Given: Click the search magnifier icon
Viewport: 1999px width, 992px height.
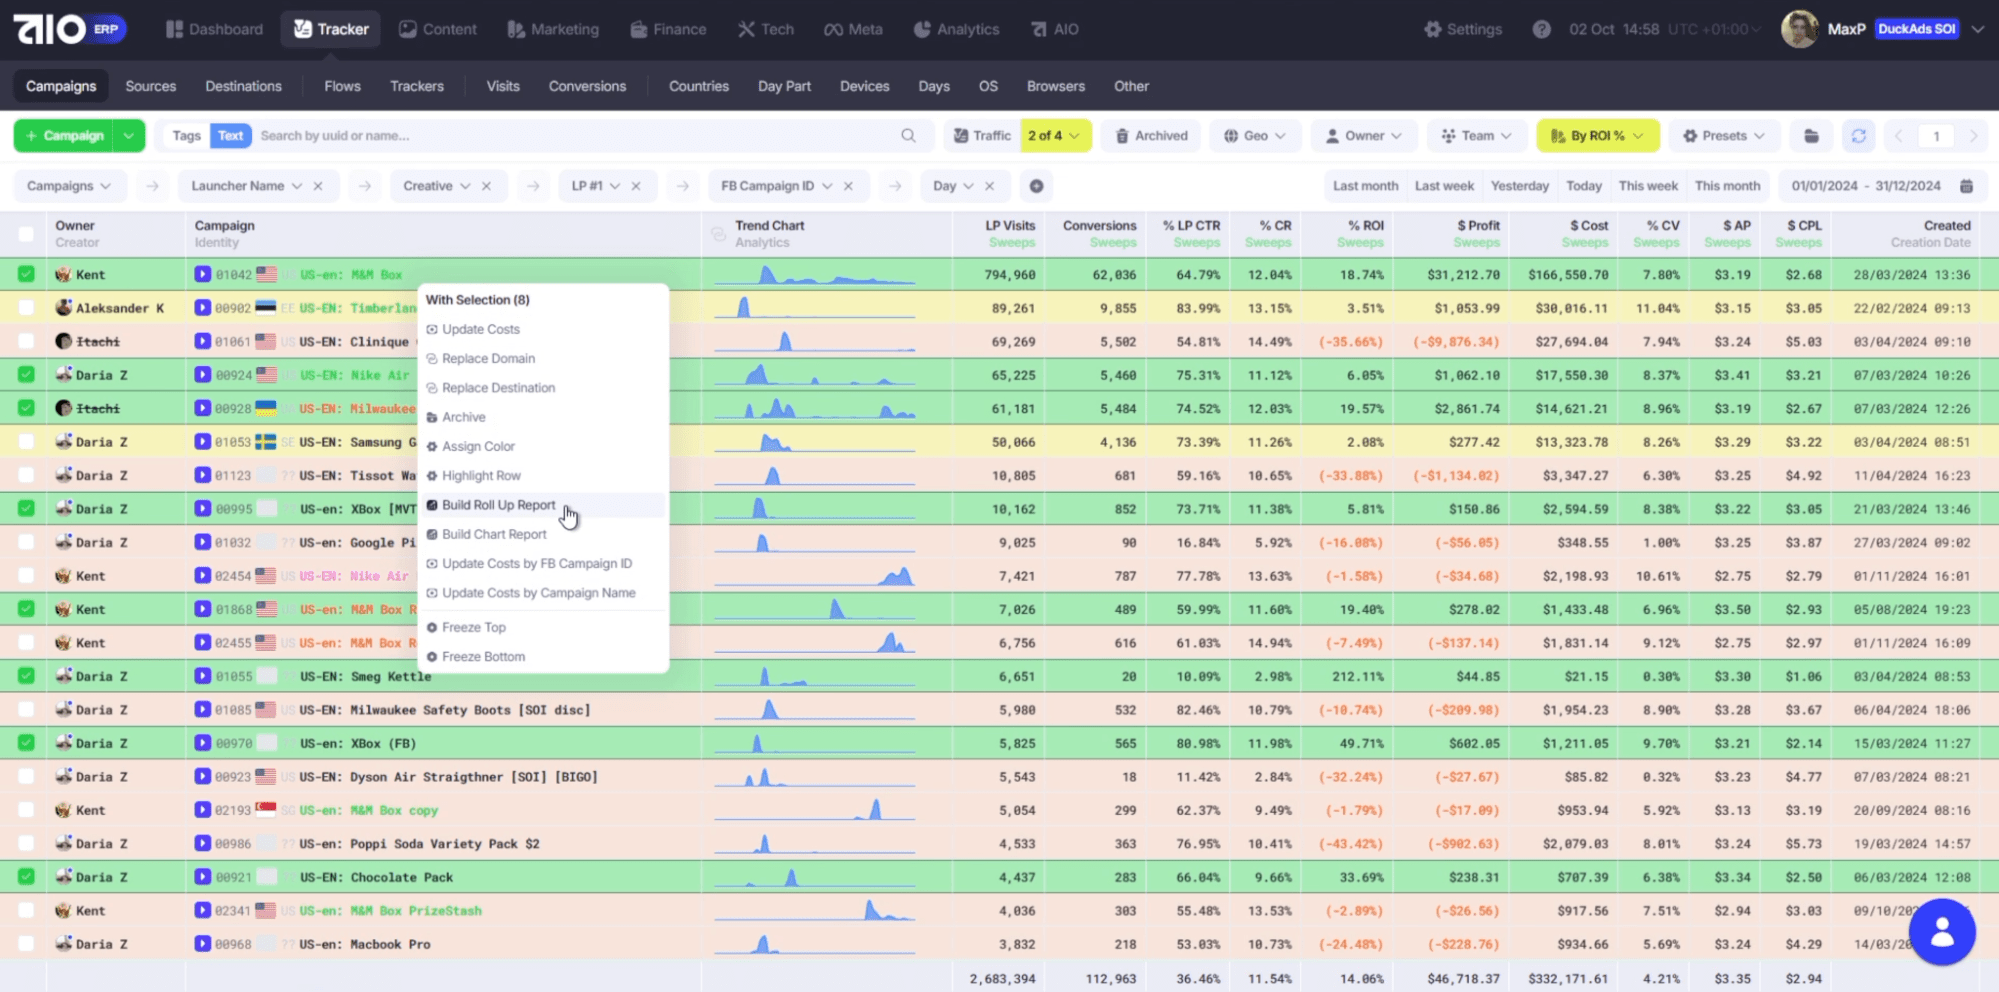Looking at the screenshot, I should pos(908,136).
